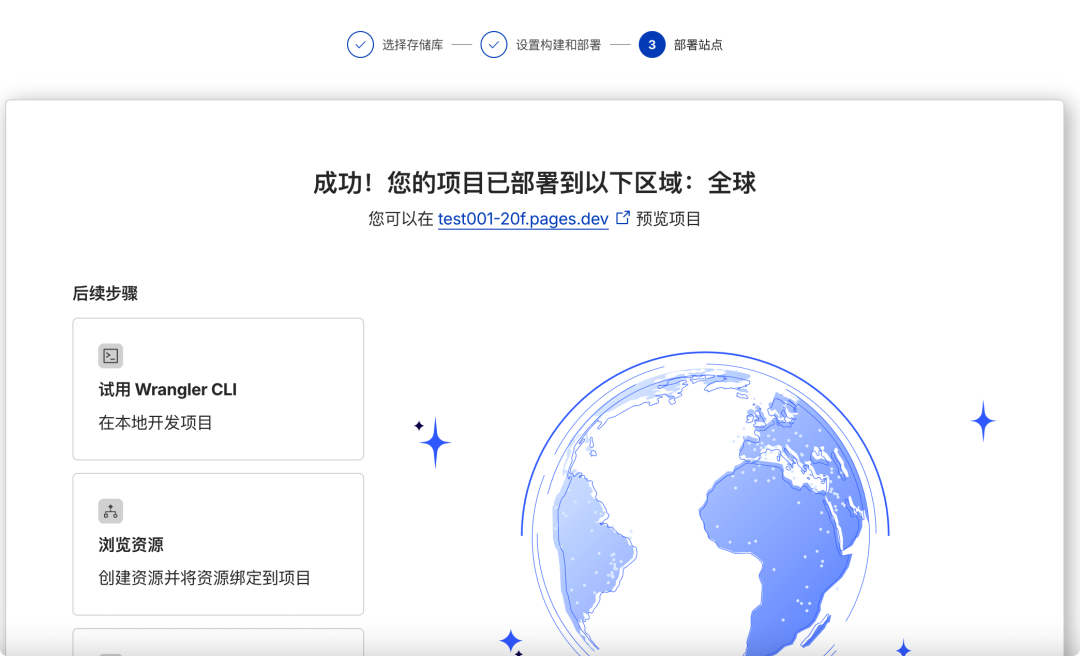Open the test001-20f.pages.dev preview link
This screenshot has width=1080, height=656.
523,219
